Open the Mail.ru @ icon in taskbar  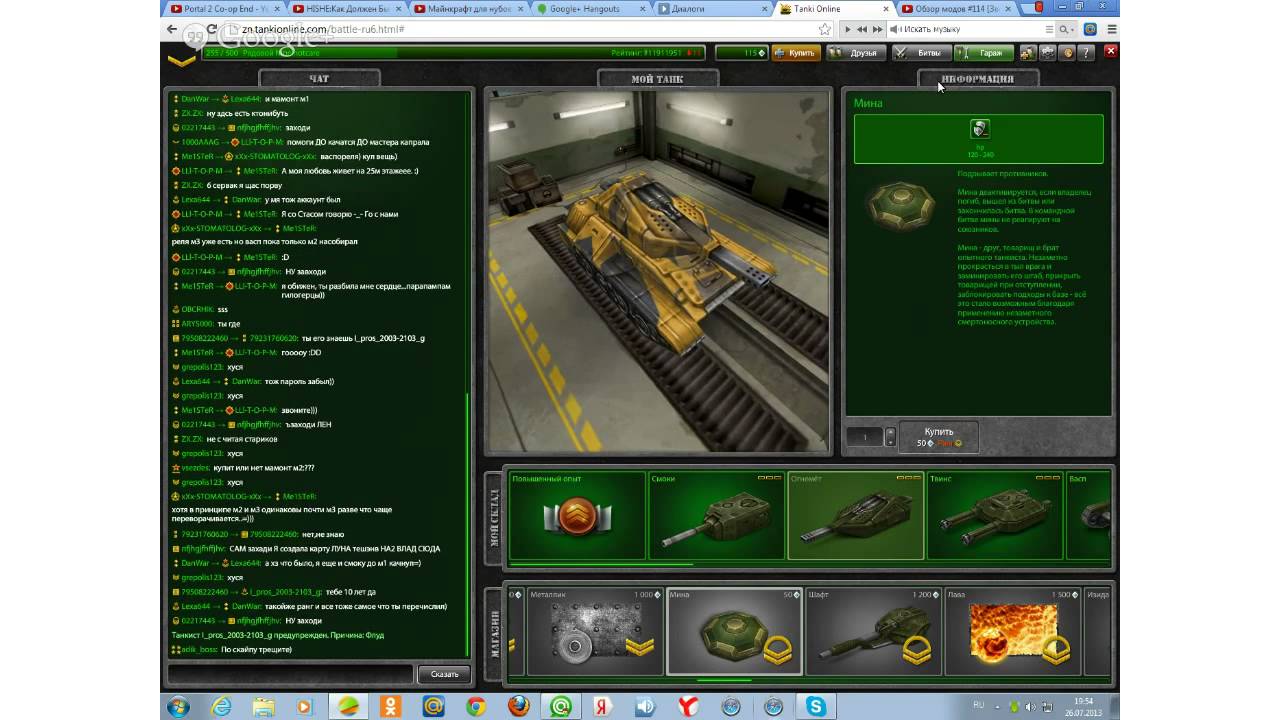point(433,706)
